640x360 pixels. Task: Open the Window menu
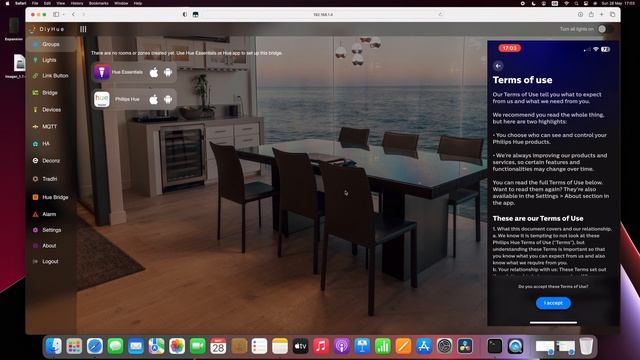tap(121, 3)
